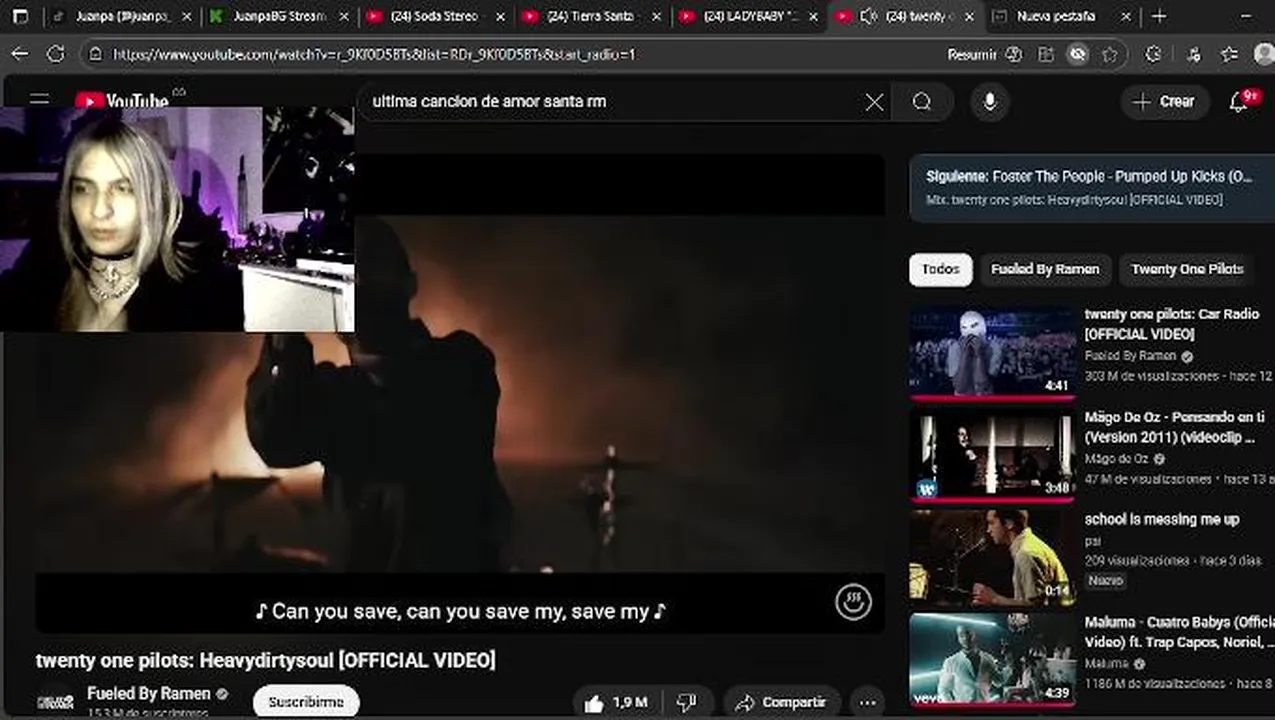Select the Todos filter chip
Viewport: 1275px width, 720px height.
[x=940, y=269]
